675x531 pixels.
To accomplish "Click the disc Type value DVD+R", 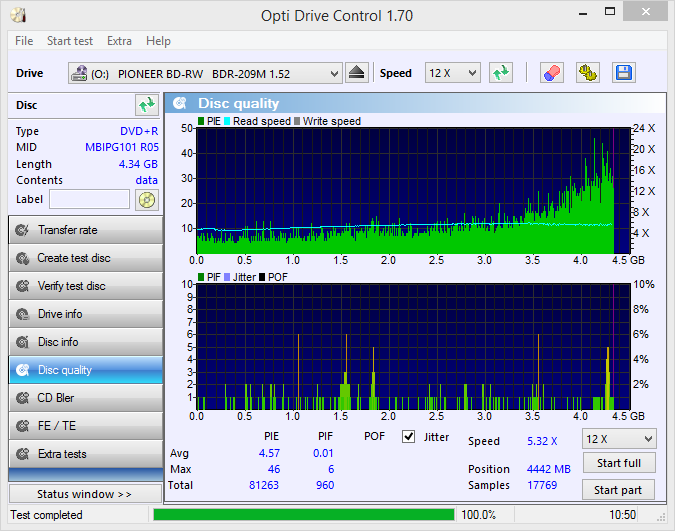I will tap(139, 131).
